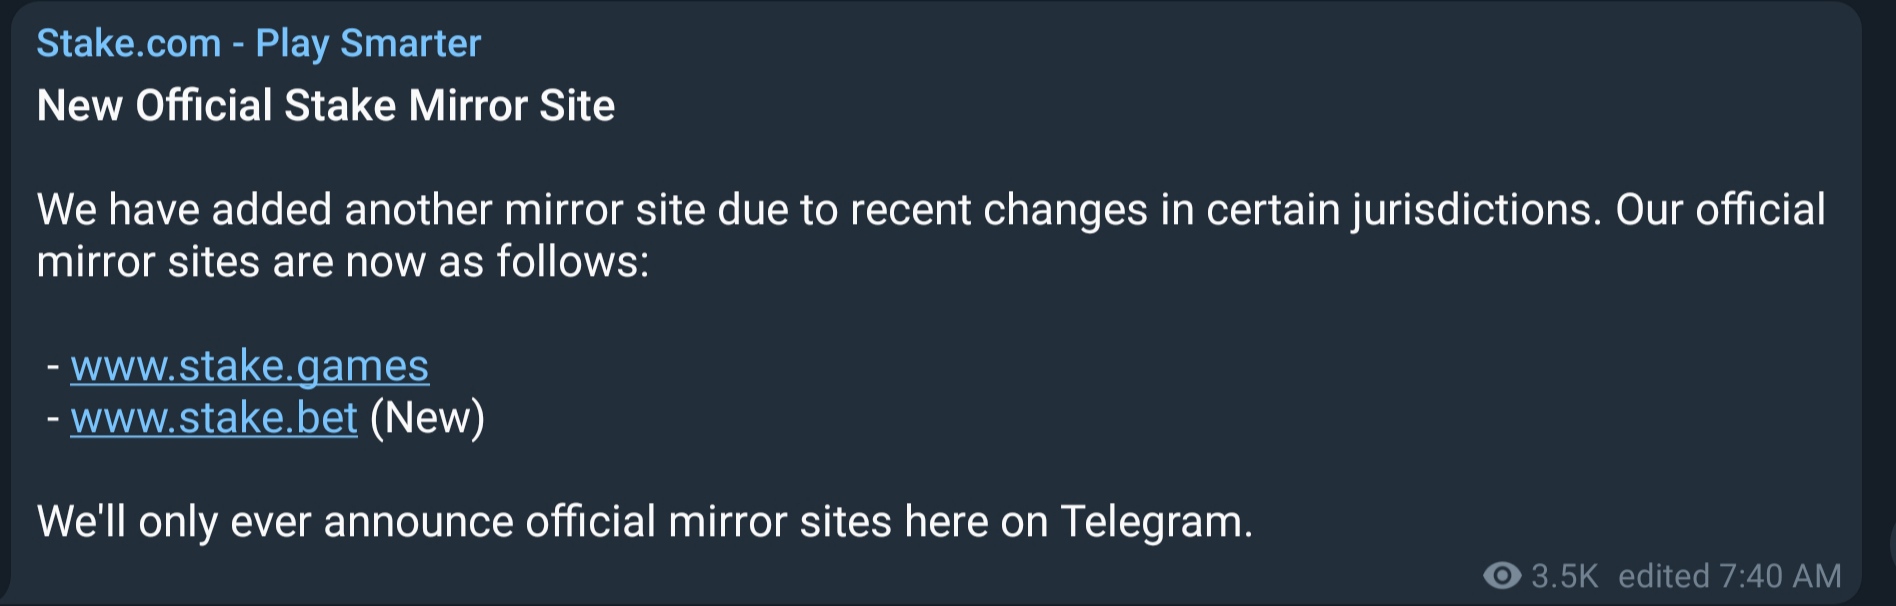The image size is (1896, 606).
Task: Click the views eye icon
Action: pos(1502,575)
